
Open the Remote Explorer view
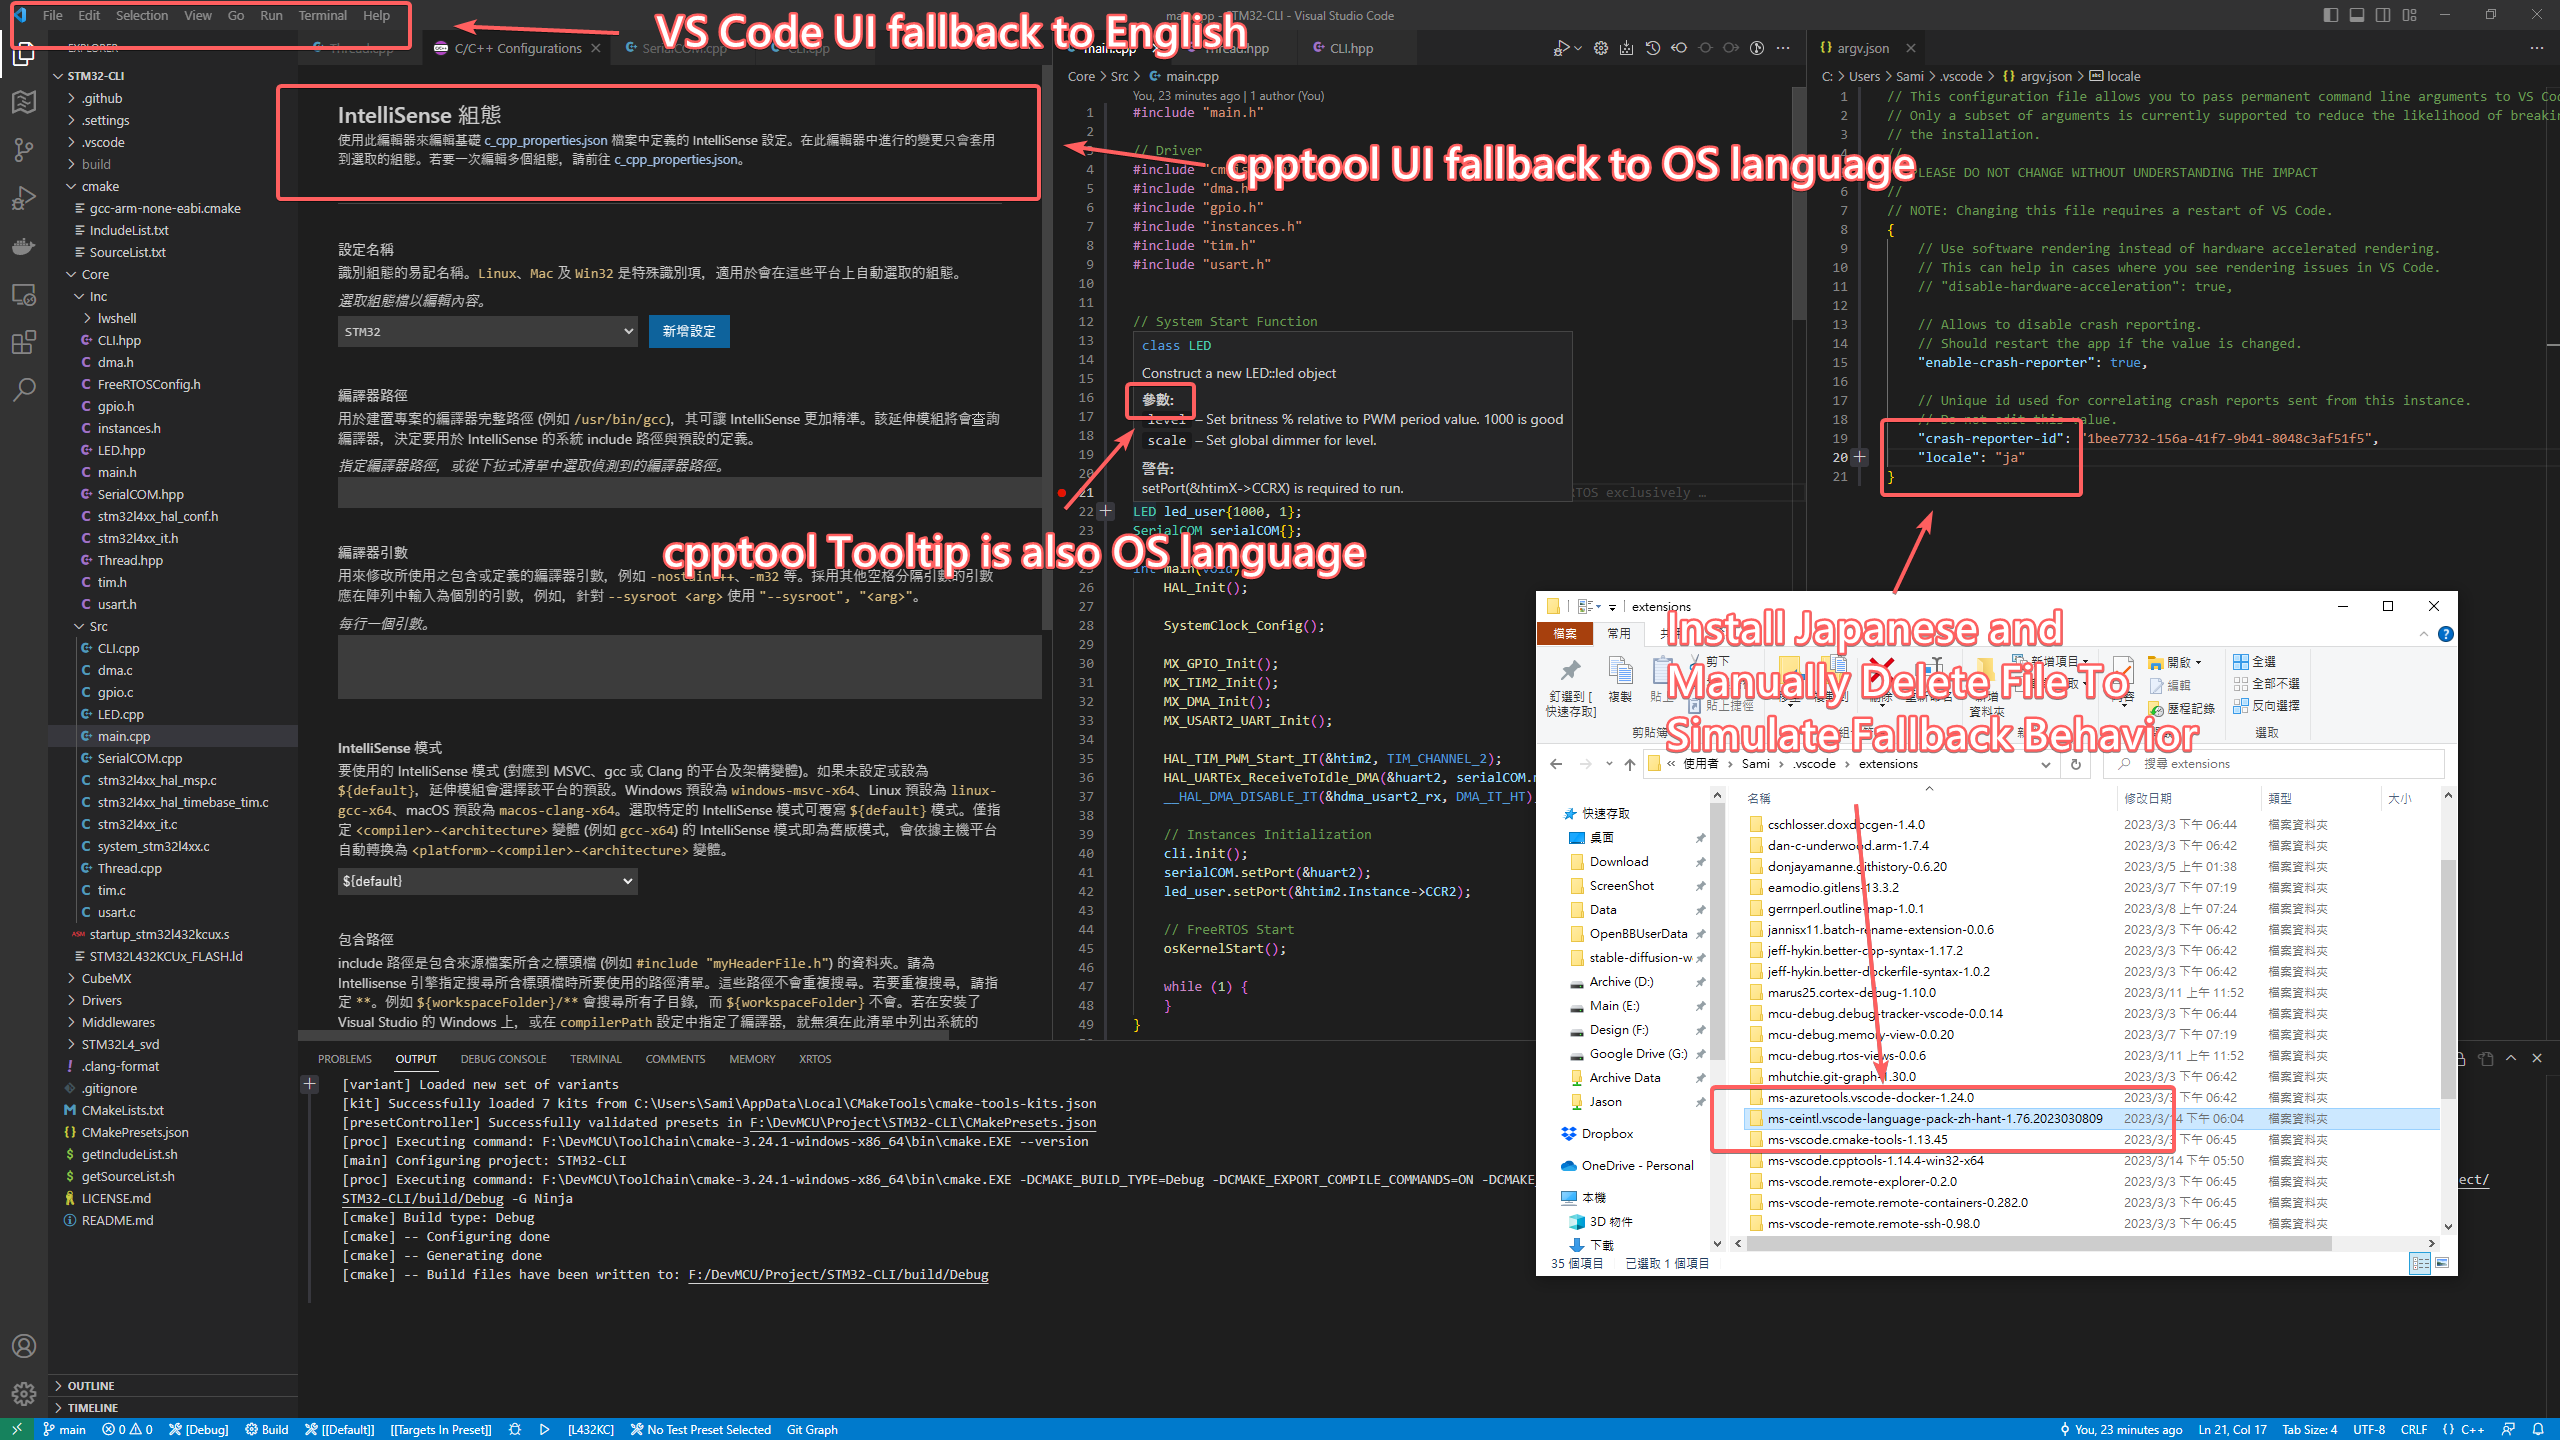(x=24, y=295)
